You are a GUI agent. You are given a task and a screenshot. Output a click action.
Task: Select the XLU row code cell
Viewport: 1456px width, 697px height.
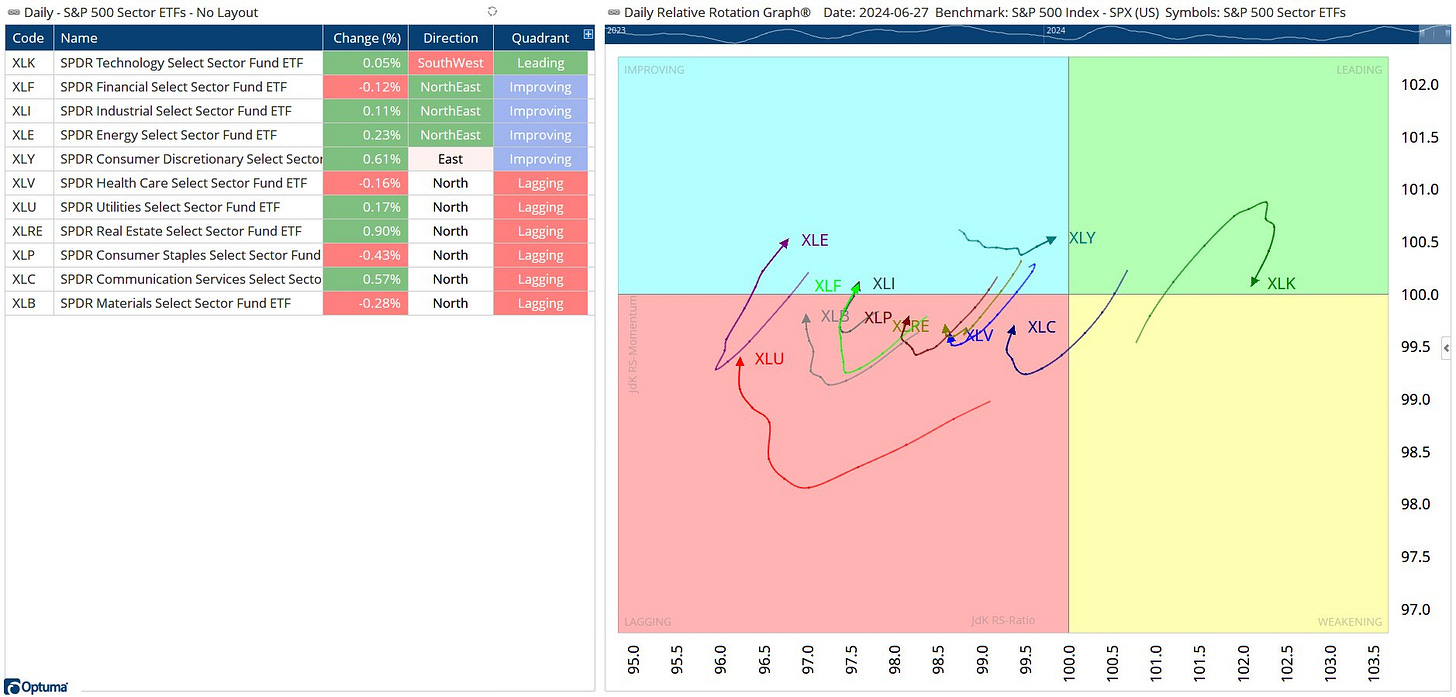pos(29,207)
